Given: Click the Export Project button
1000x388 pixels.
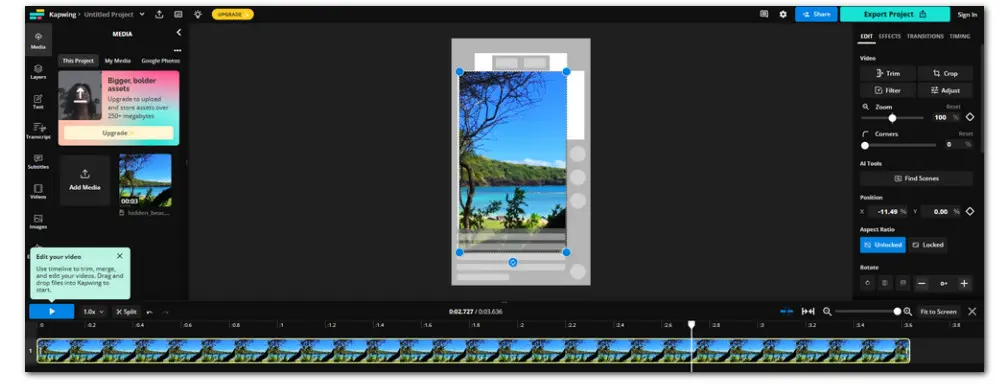Looking at the screenshot, I should coord(895,14).
